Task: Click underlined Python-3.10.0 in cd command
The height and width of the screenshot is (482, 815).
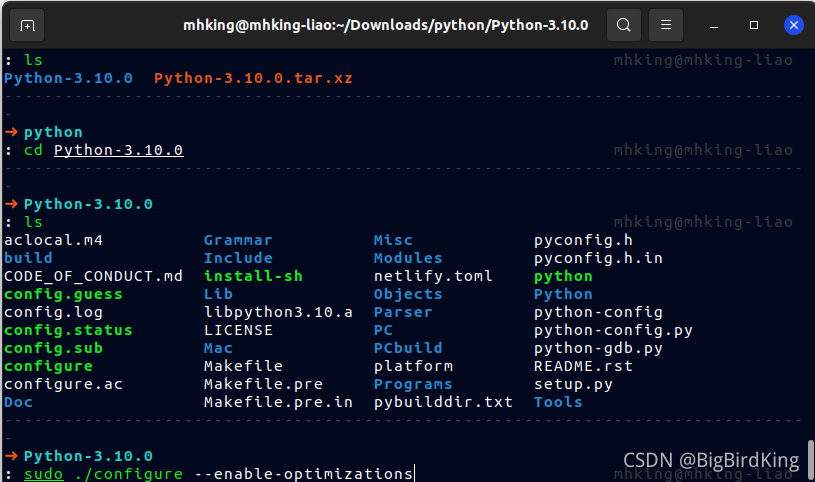Action: click(x=119, y=150)
